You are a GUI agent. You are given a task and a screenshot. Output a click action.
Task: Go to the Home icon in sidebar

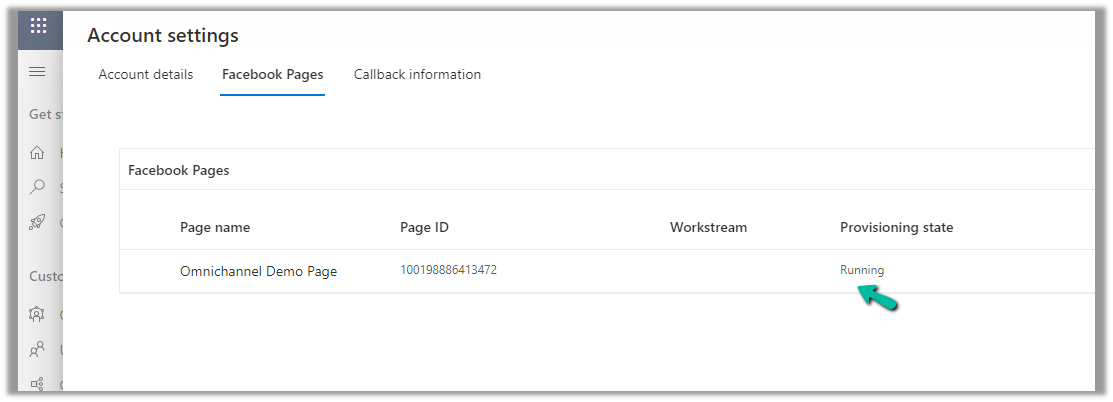(x=37, y=153)
